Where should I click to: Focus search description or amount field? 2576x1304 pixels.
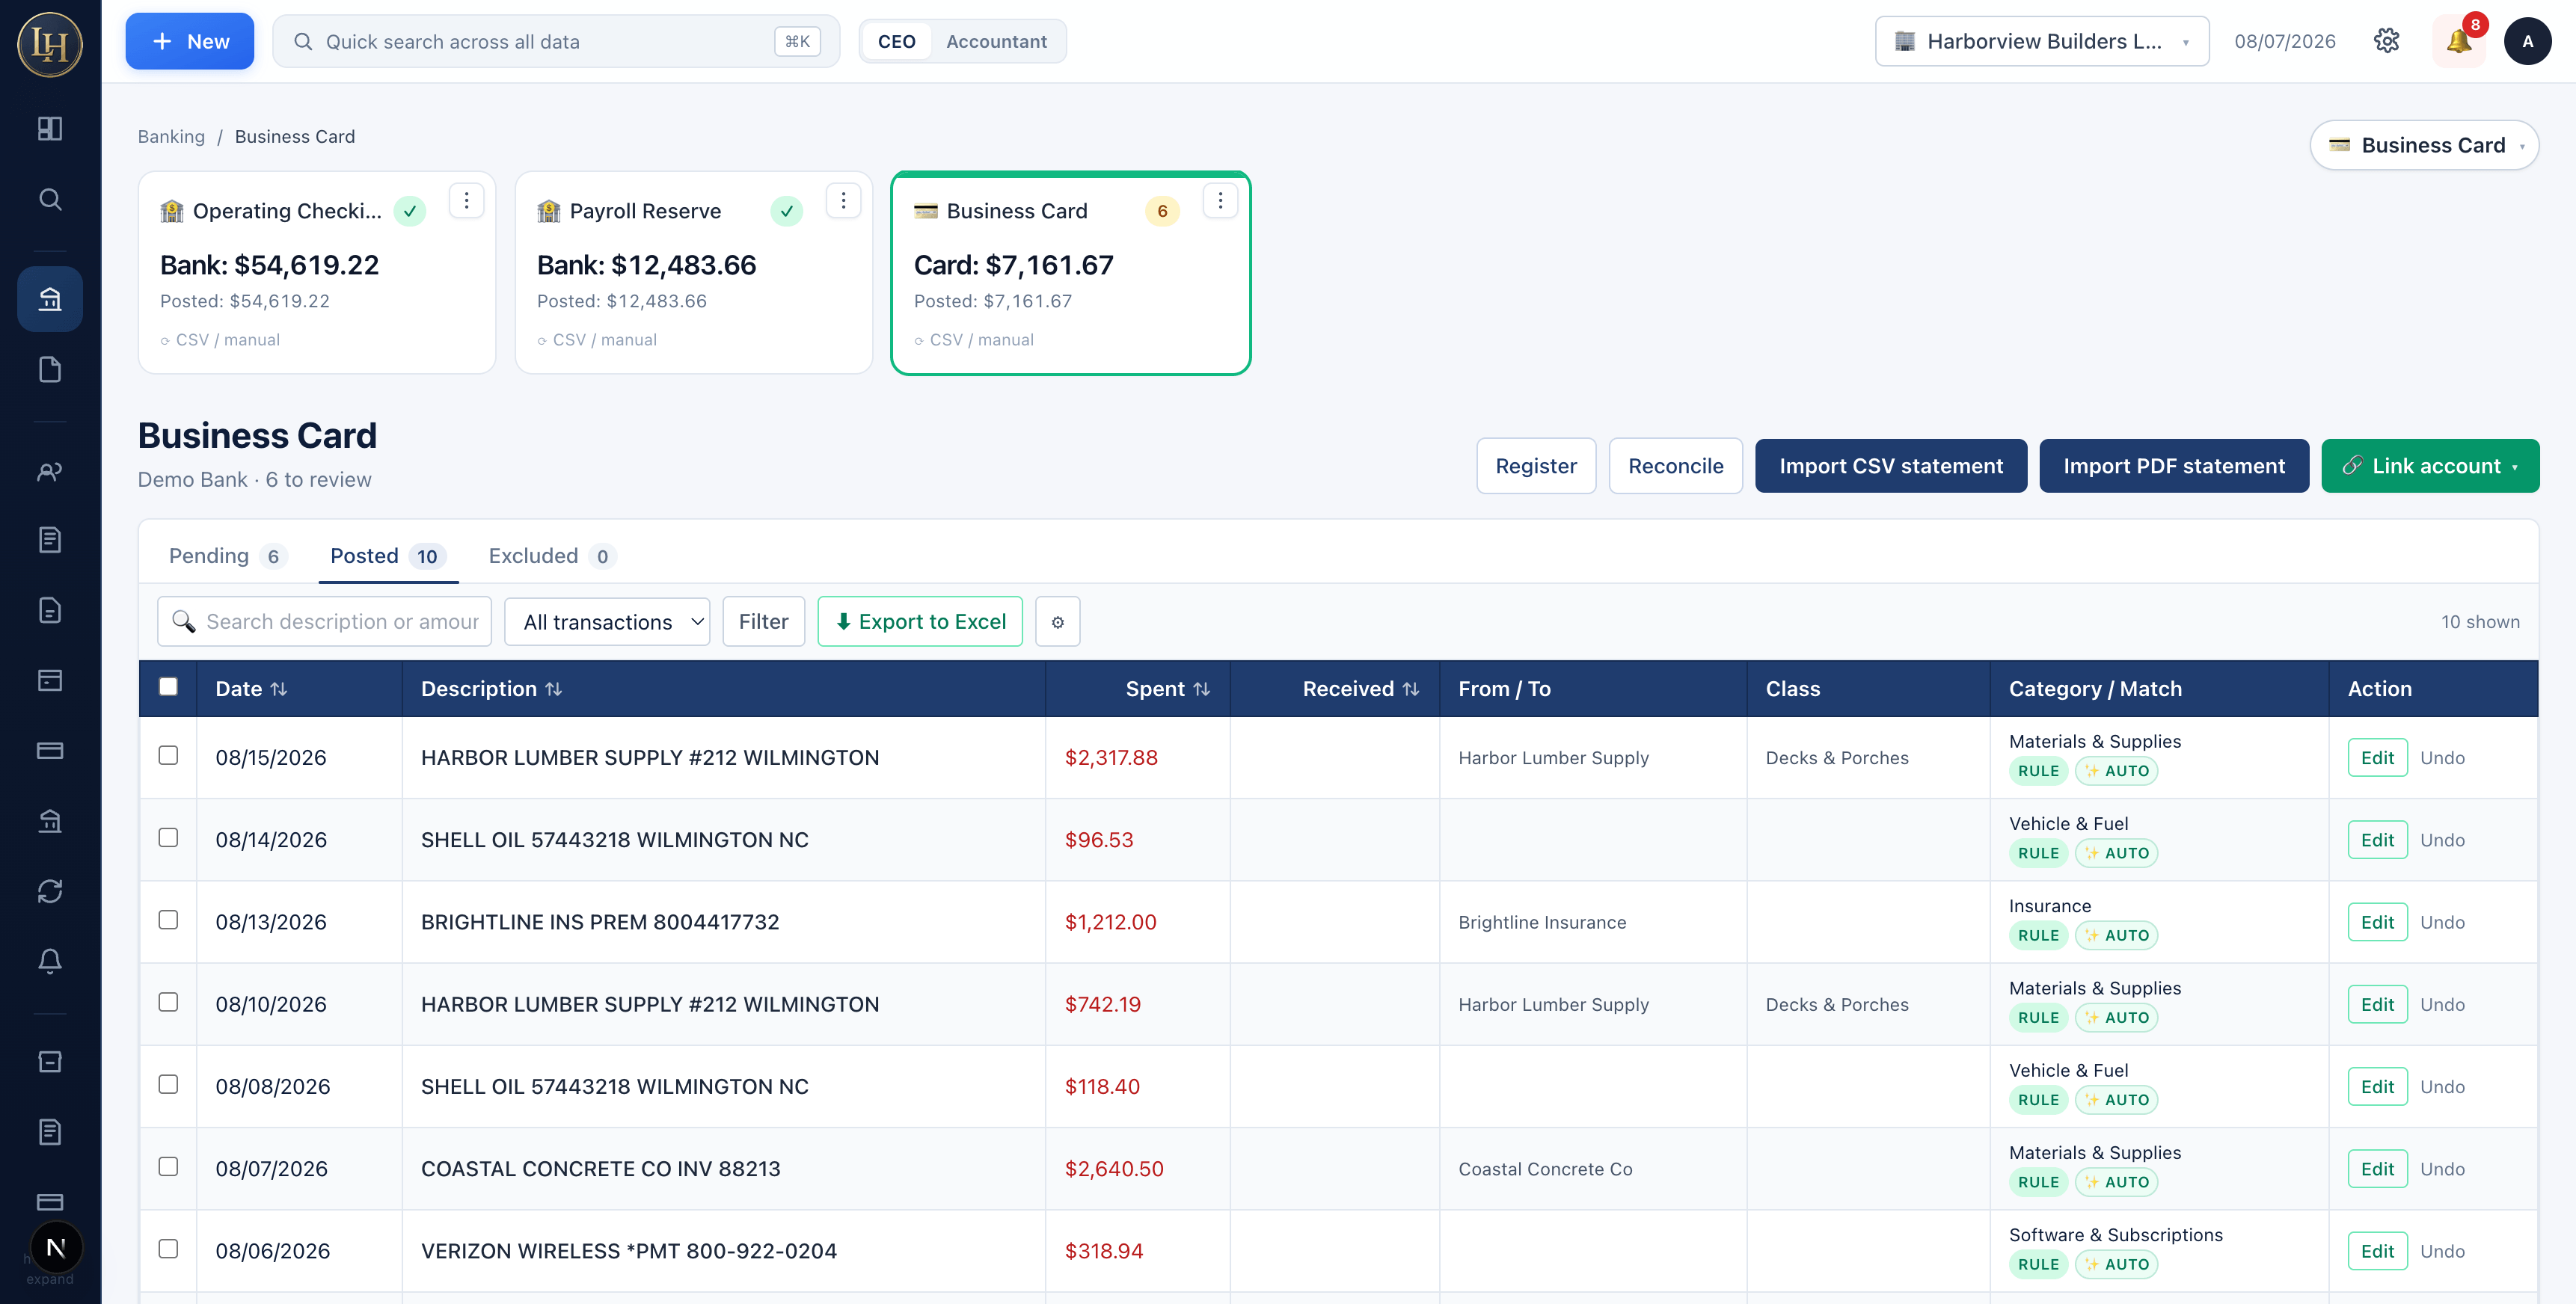click(x=324, y=622)
